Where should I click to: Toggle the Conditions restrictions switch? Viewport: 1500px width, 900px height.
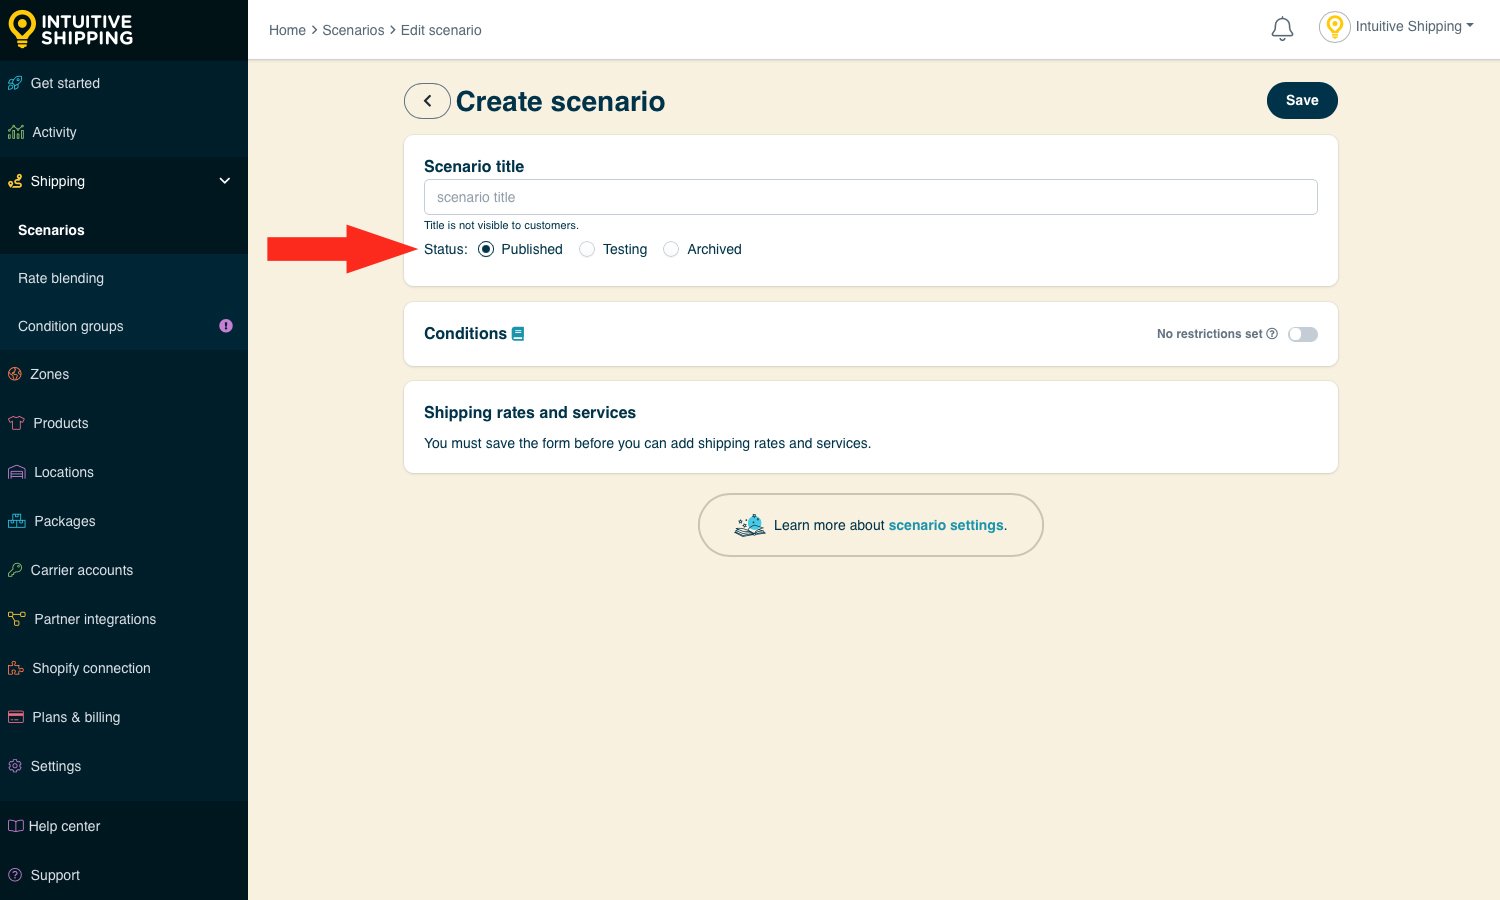pyautogui.click(x=1303, y=334)
